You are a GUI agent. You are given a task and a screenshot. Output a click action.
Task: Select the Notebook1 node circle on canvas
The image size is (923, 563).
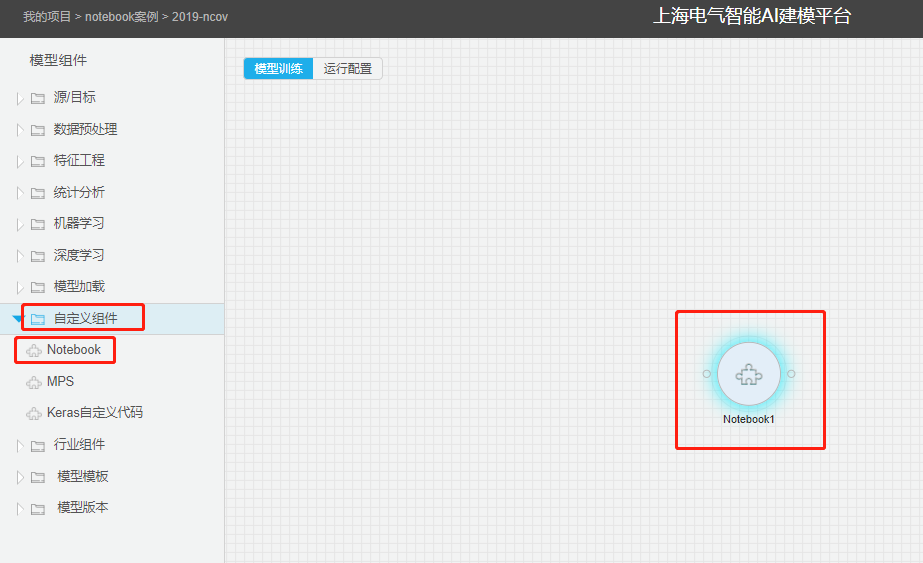point(749,374)
